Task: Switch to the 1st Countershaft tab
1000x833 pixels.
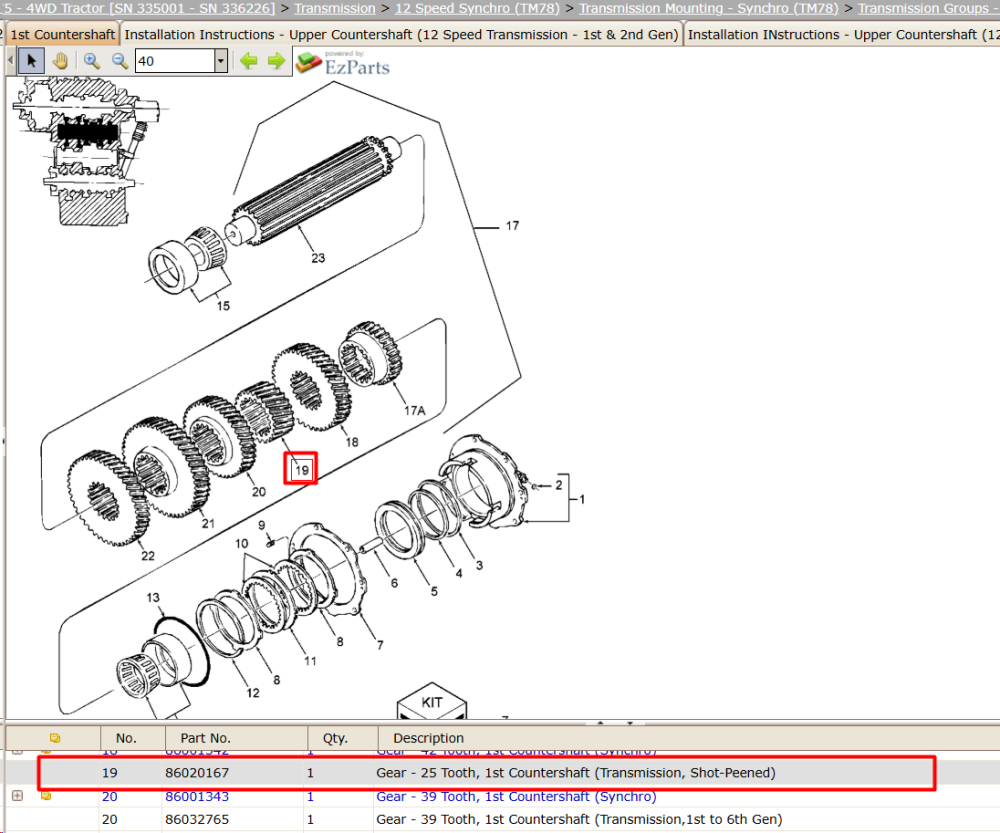Action: [x=62, y=34]
